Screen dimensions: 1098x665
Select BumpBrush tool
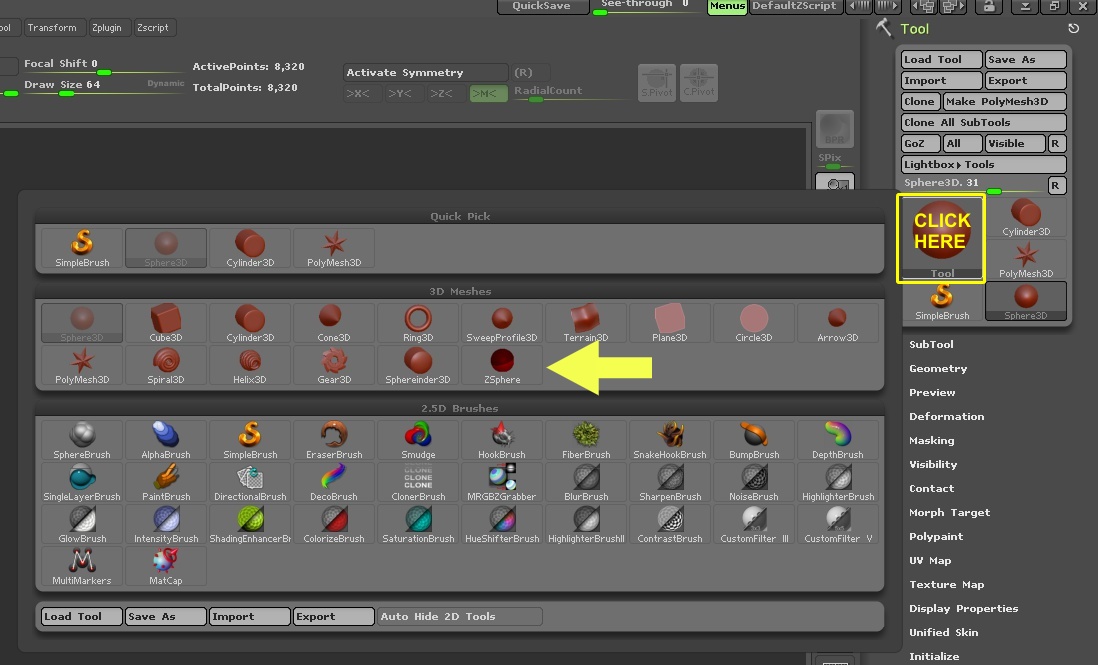click(x=754, y=440)
